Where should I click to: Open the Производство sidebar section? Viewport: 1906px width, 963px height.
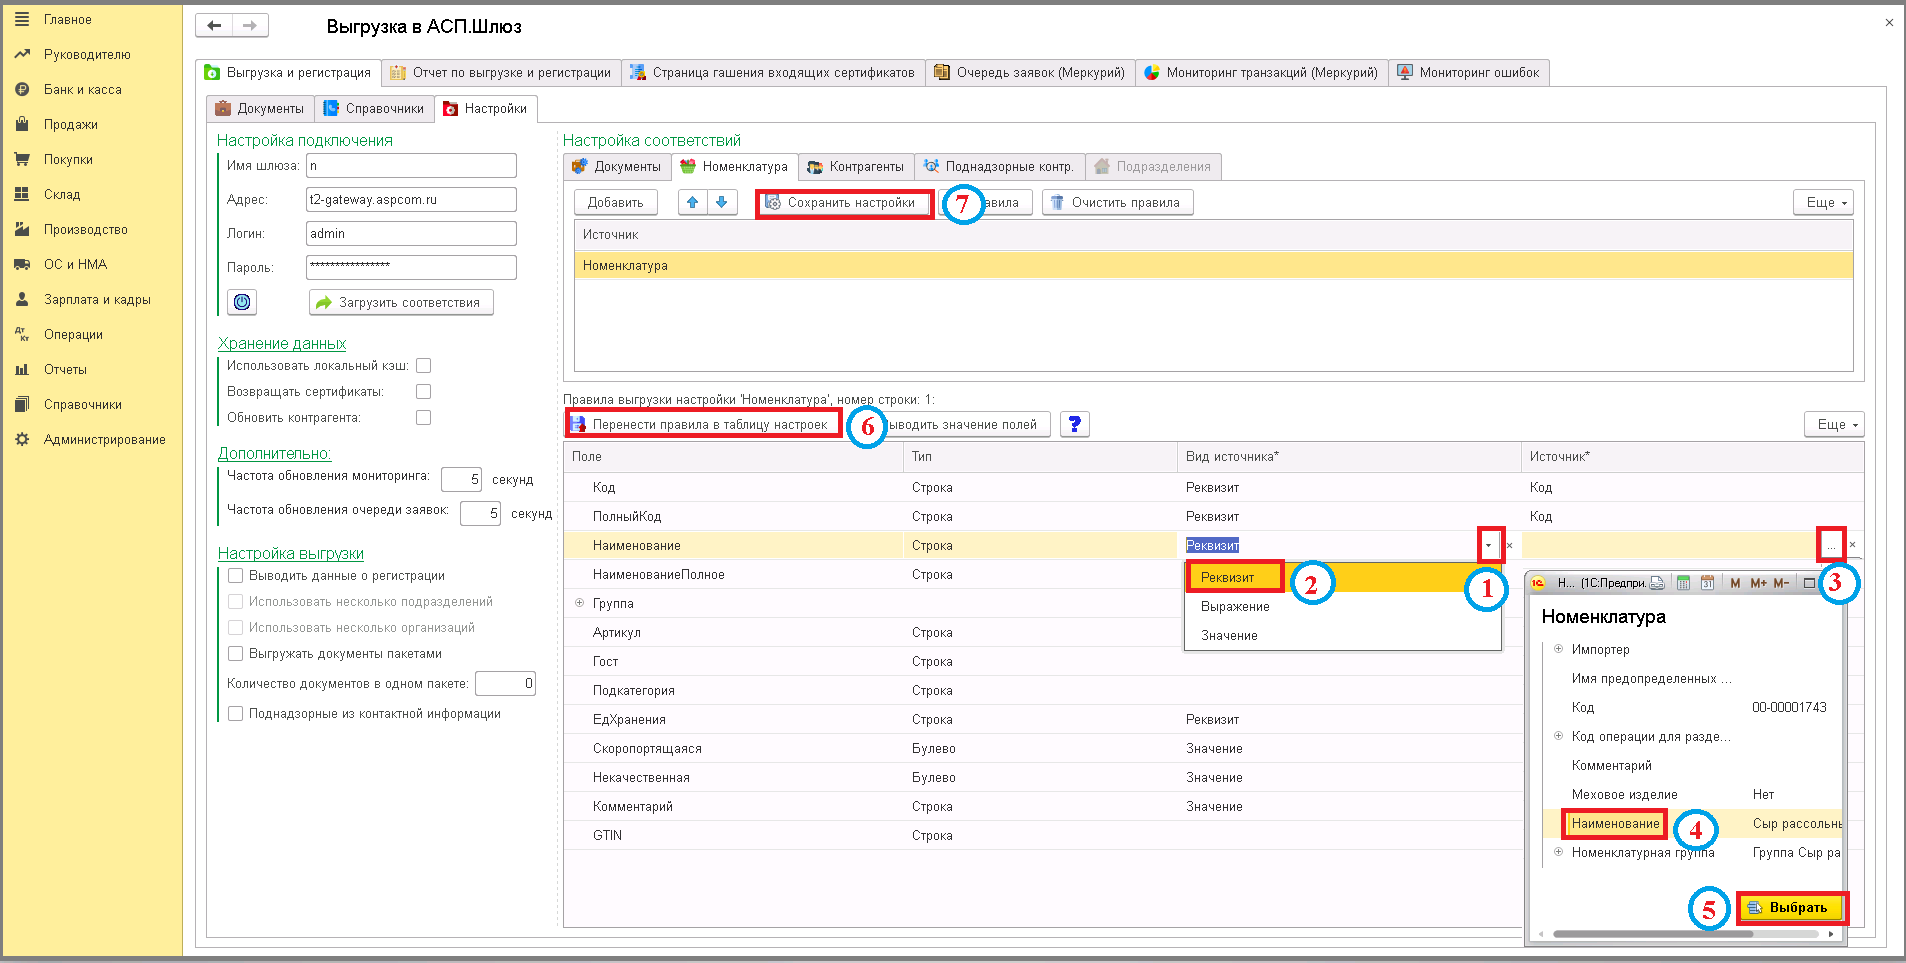coord(85,229)
